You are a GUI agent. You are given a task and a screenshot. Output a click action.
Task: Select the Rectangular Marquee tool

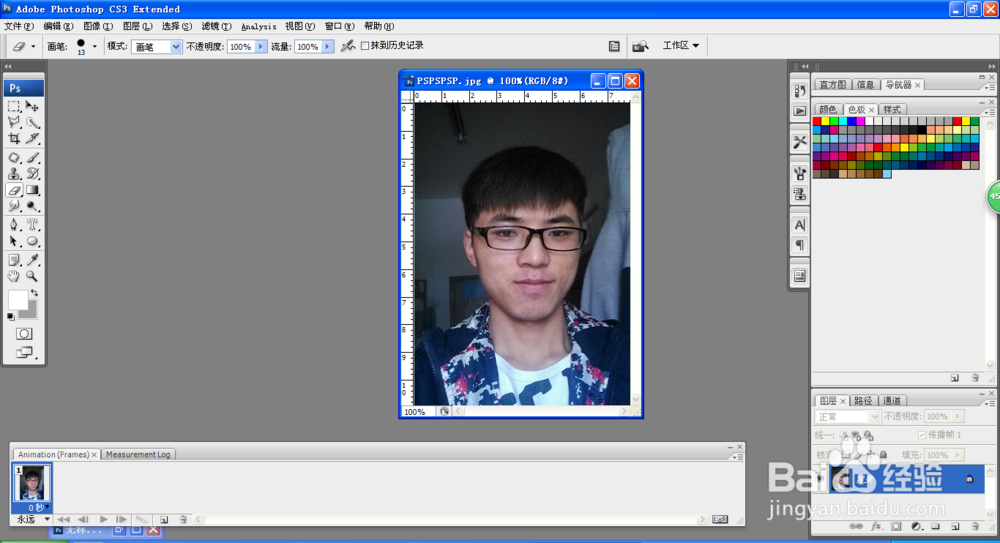[x=14, y=106]
